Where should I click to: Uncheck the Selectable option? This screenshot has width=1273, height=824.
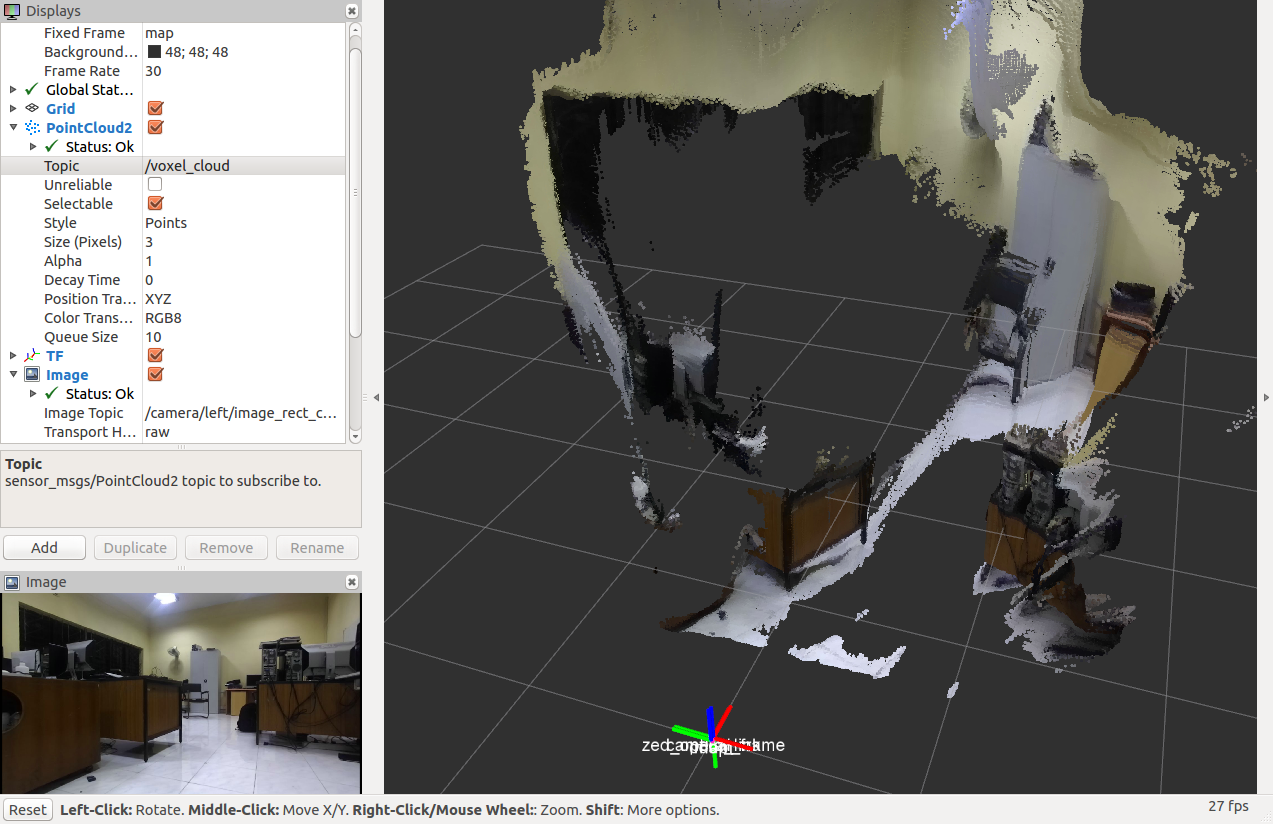155,204
